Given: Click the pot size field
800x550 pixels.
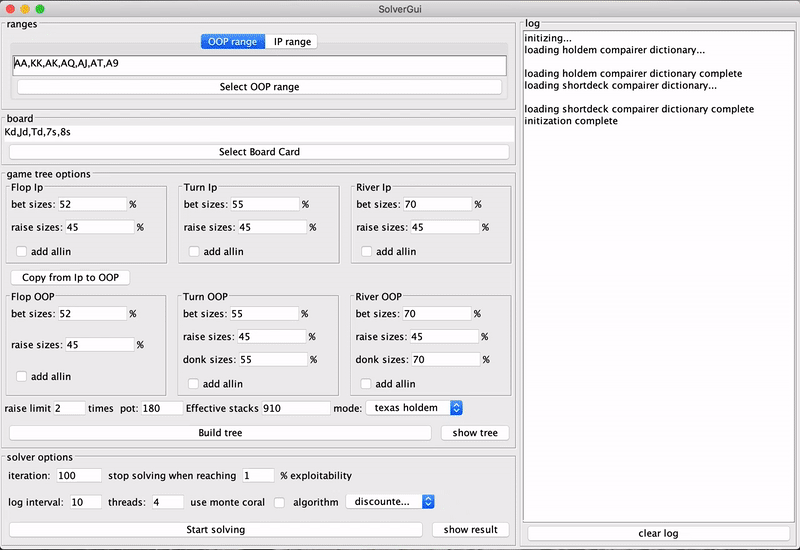Looking at the screenshot, I should [x=162, y=408].
